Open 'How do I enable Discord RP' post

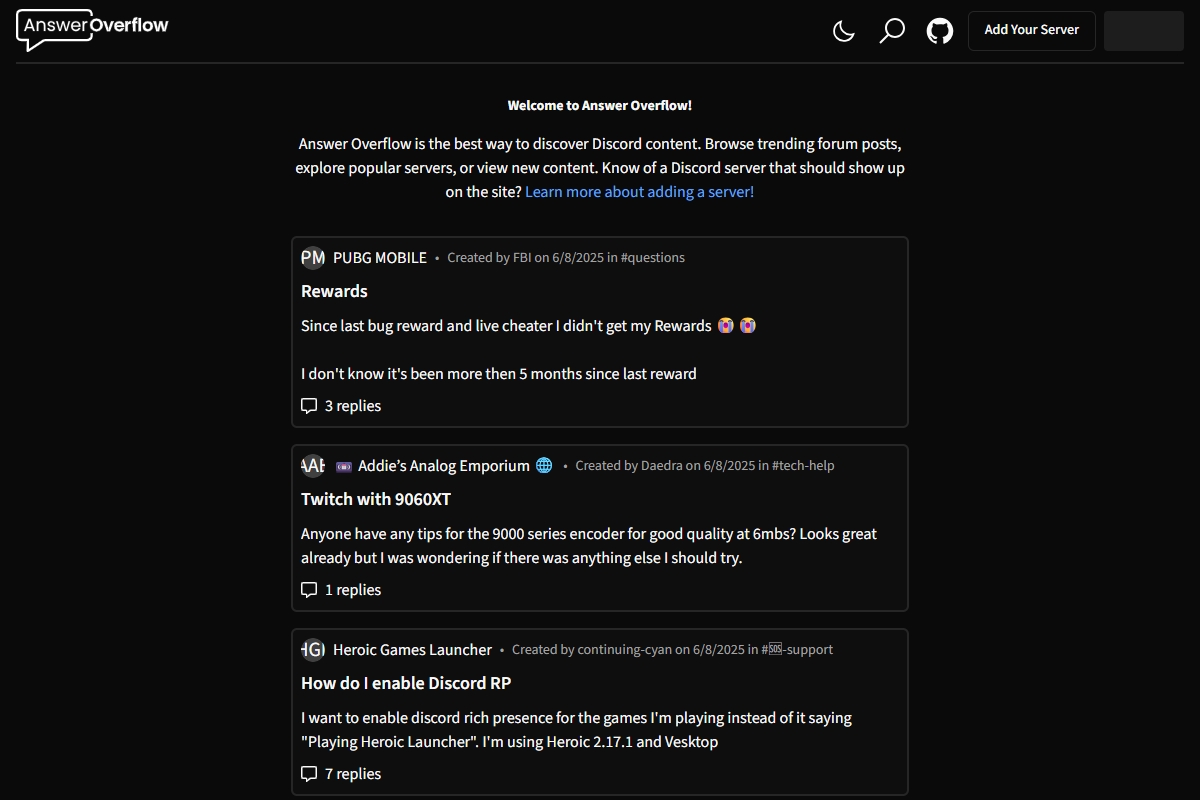tap(406, 683)
